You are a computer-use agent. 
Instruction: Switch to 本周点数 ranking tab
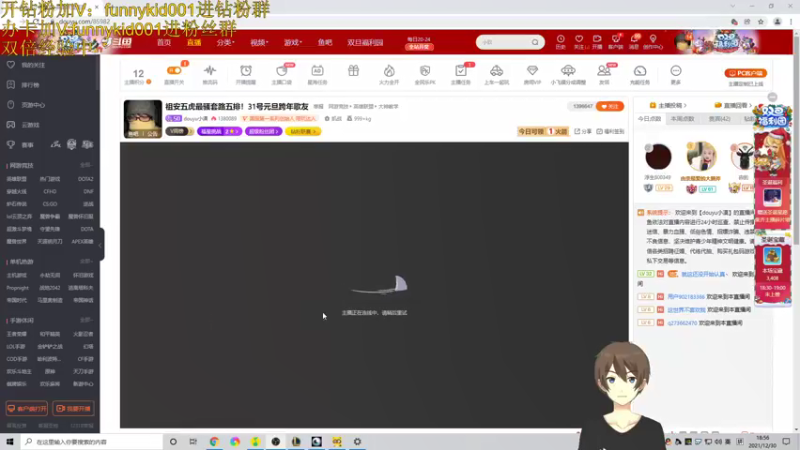(x=683, y=119)
